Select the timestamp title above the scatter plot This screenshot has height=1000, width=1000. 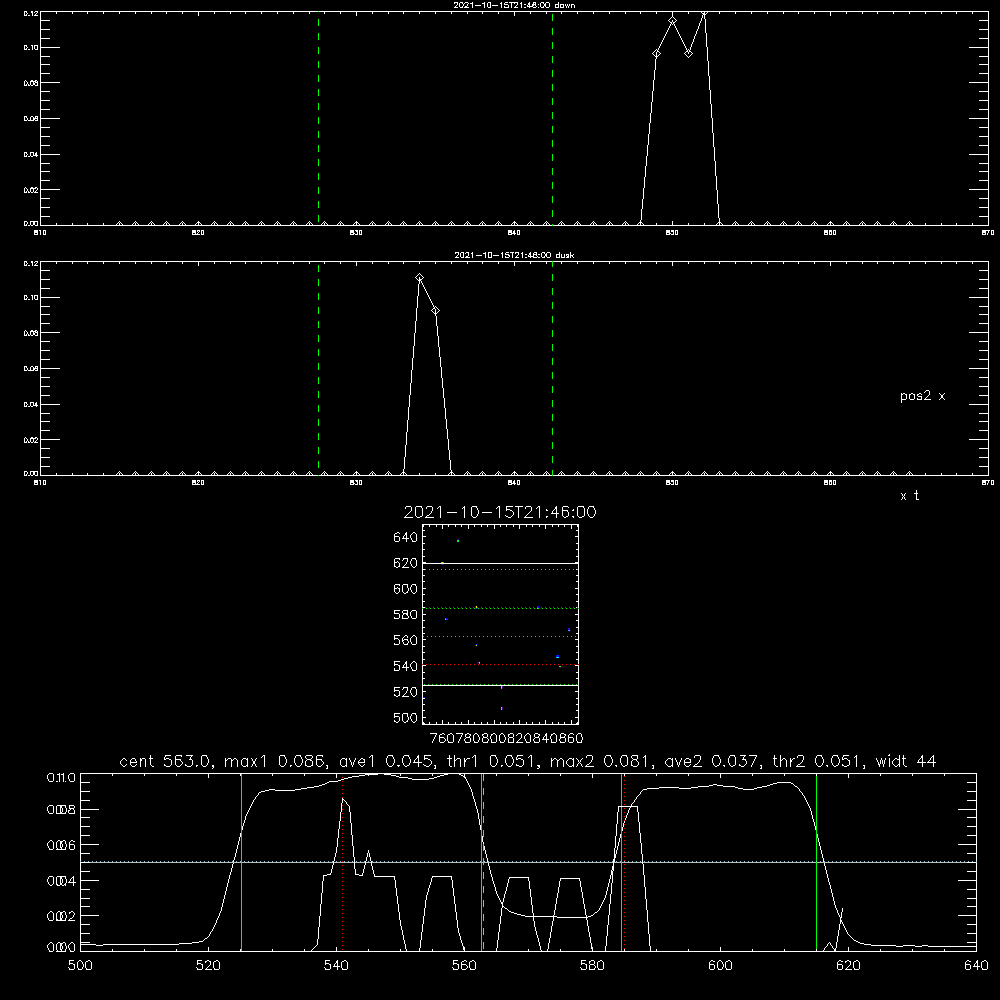[x=500, y=512]
